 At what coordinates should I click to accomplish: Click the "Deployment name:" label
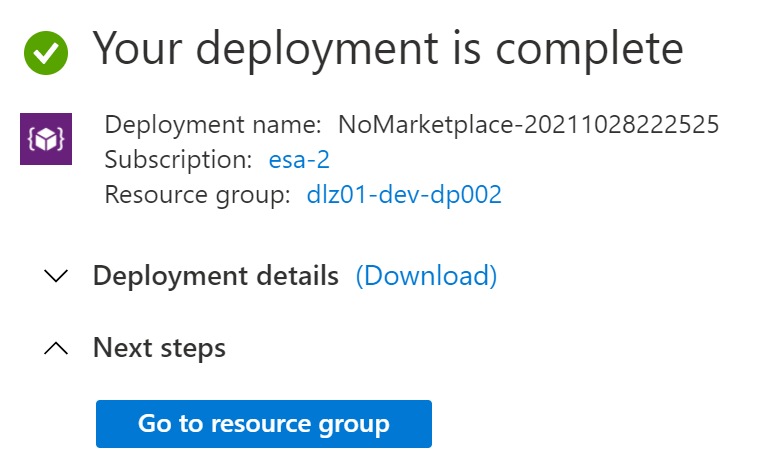[213, 124]
